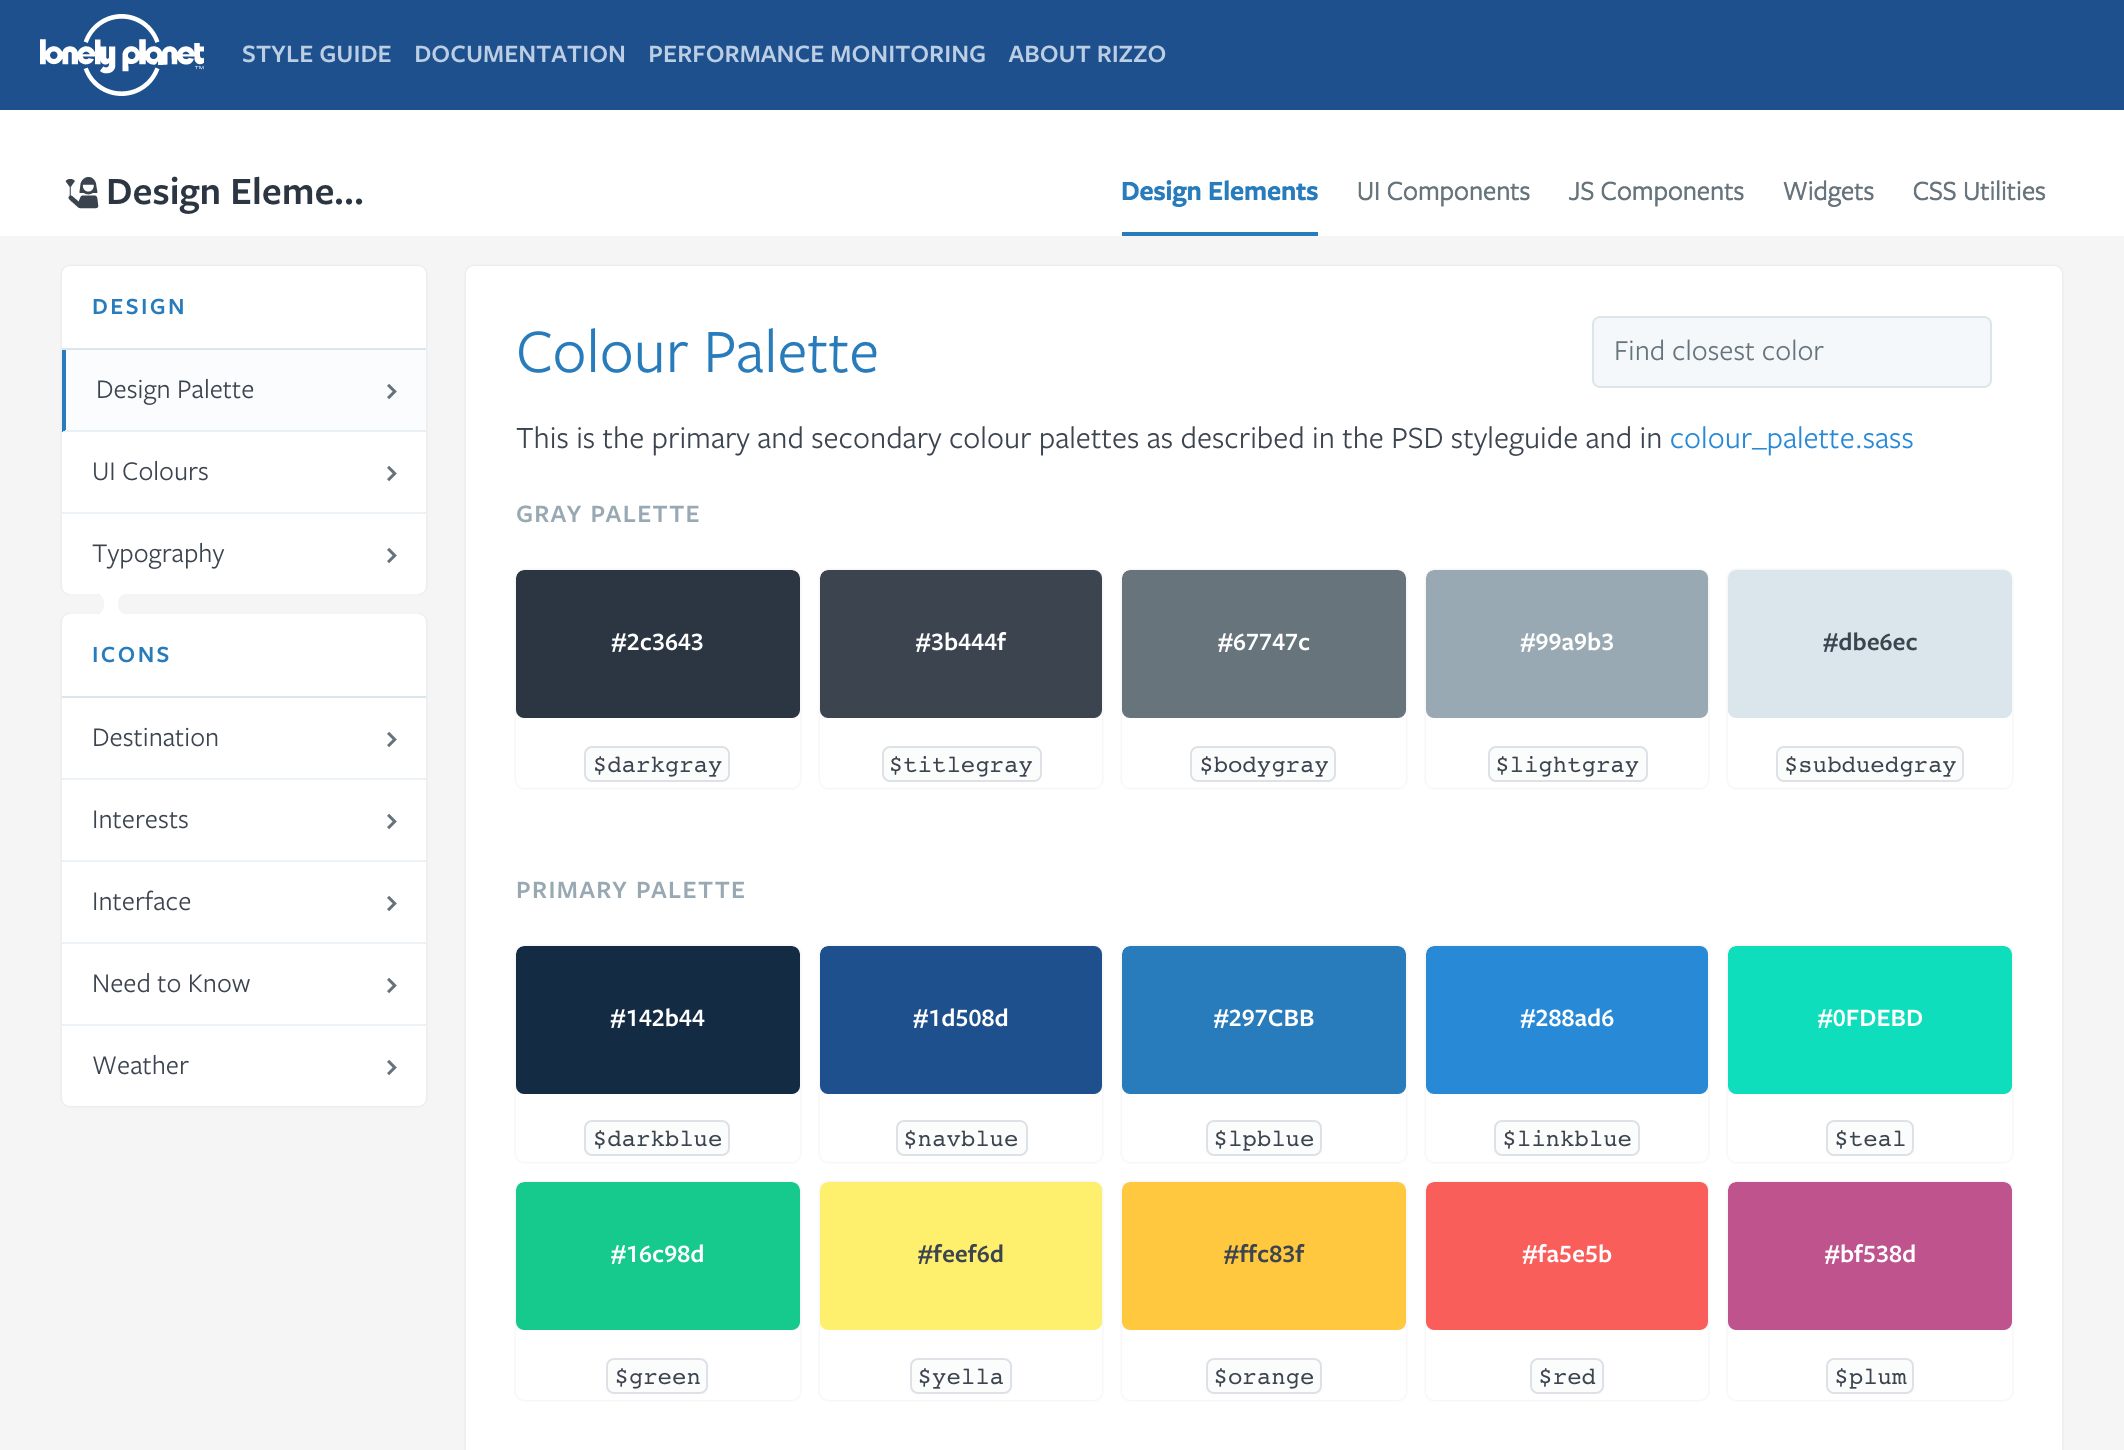
Task: Focus the Find closest color field
Action: point(1790,351)
